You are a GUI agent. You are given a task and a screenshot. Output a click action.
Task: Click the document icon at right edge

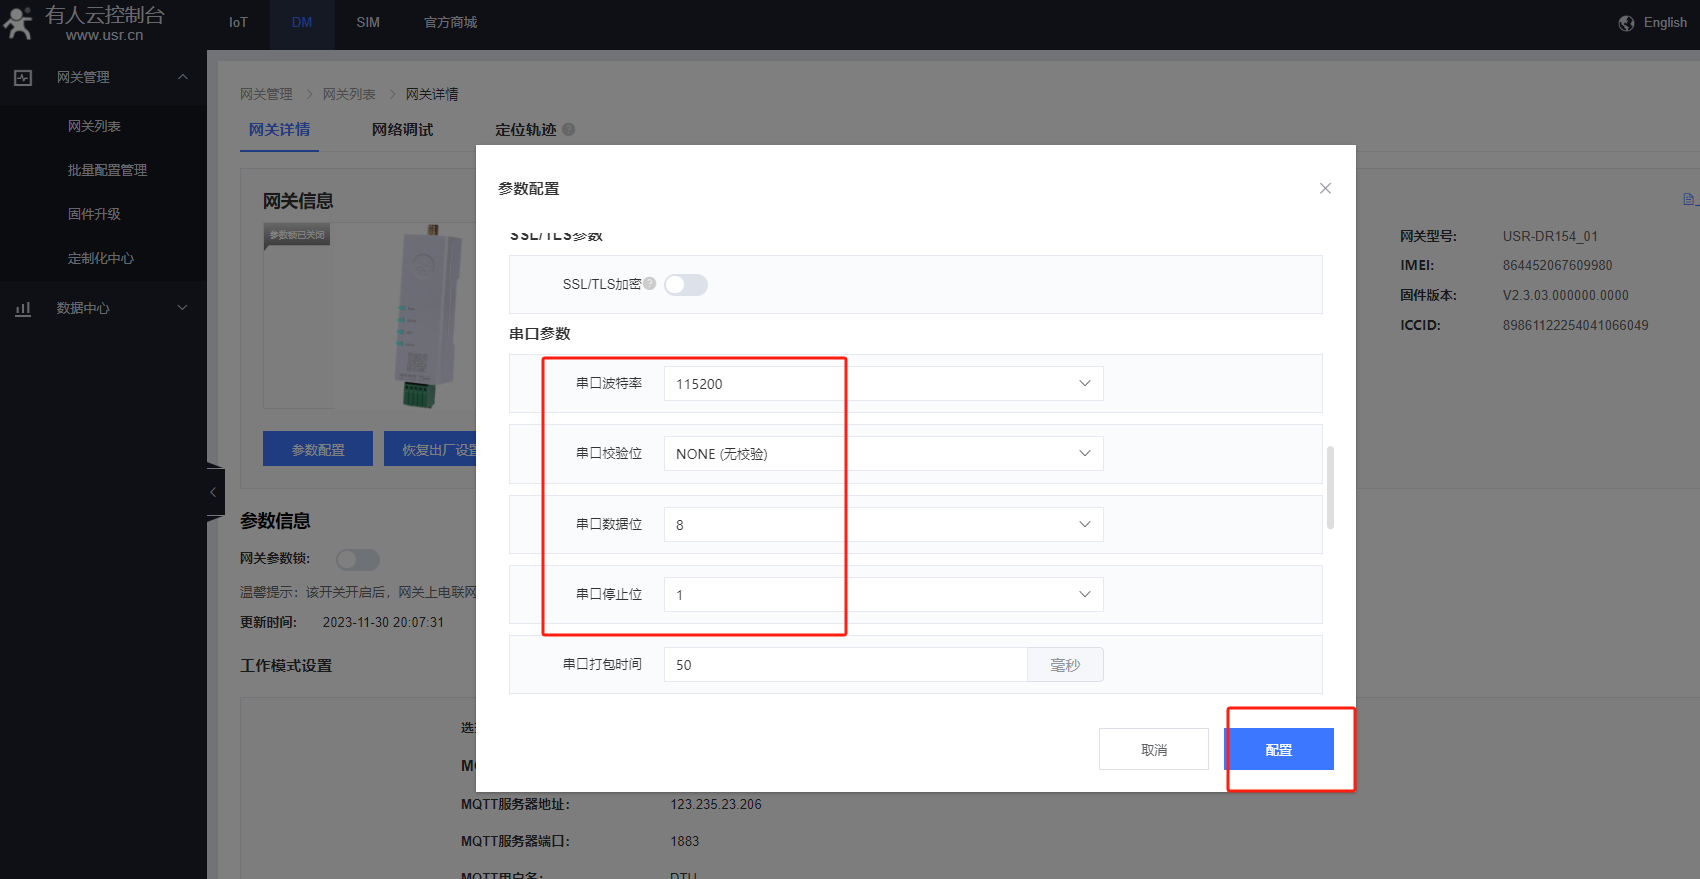1688,200
